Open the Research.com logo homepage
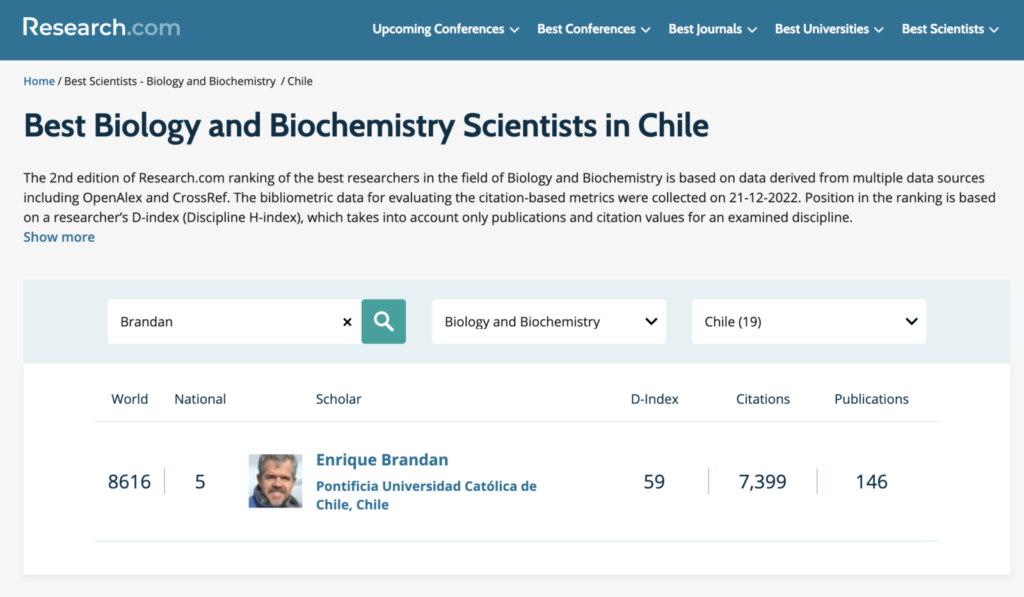Viewport: 1024px width, 597px height. click(x=101, y=27)
